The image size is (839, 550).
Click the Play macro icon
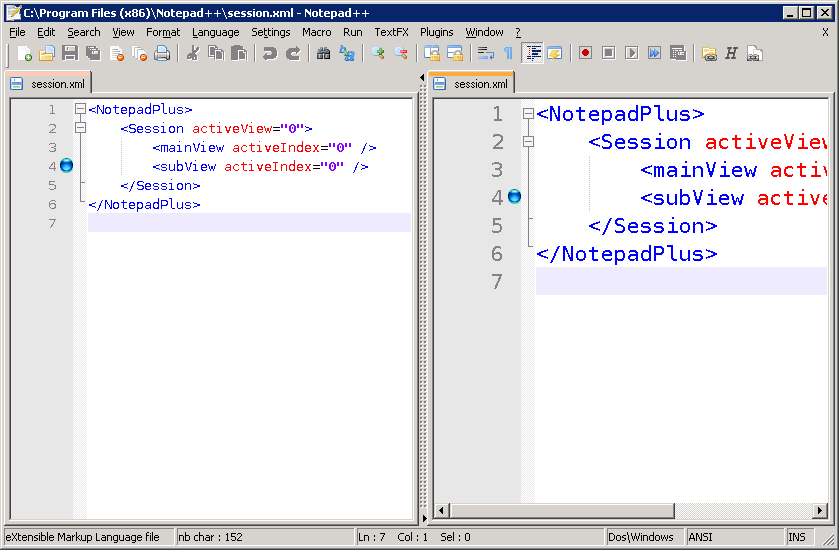coord(631,53)
